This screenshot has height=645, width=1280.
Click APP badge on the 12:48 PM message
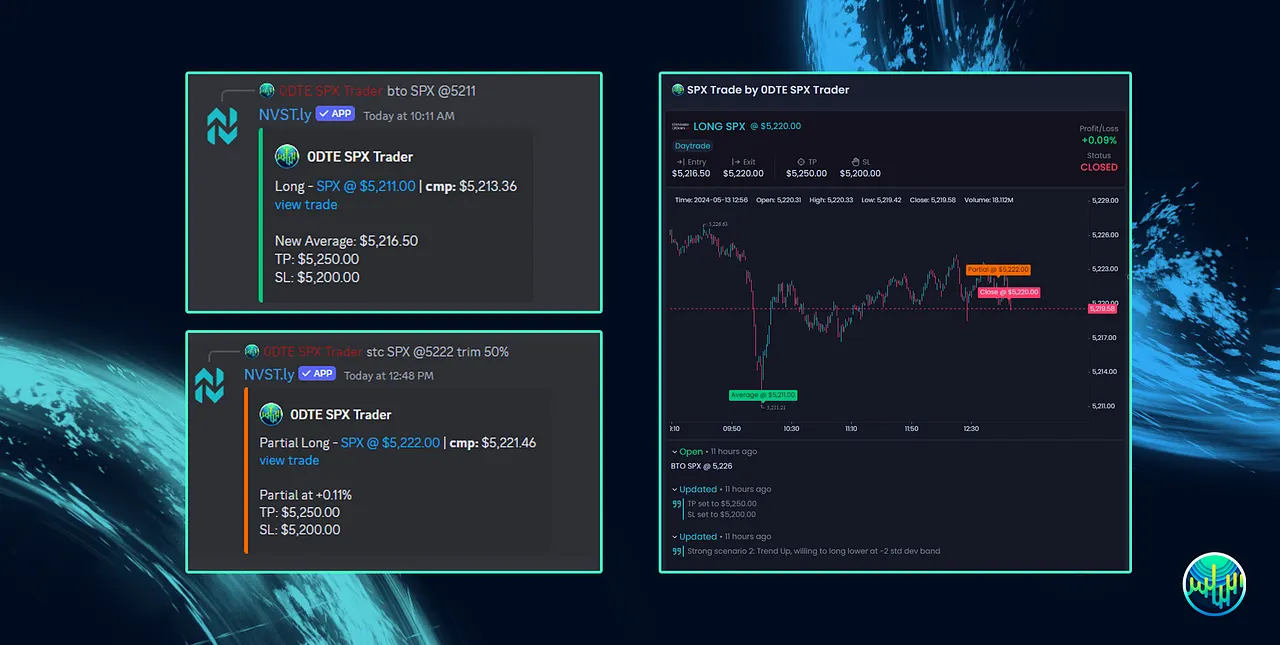316,374
